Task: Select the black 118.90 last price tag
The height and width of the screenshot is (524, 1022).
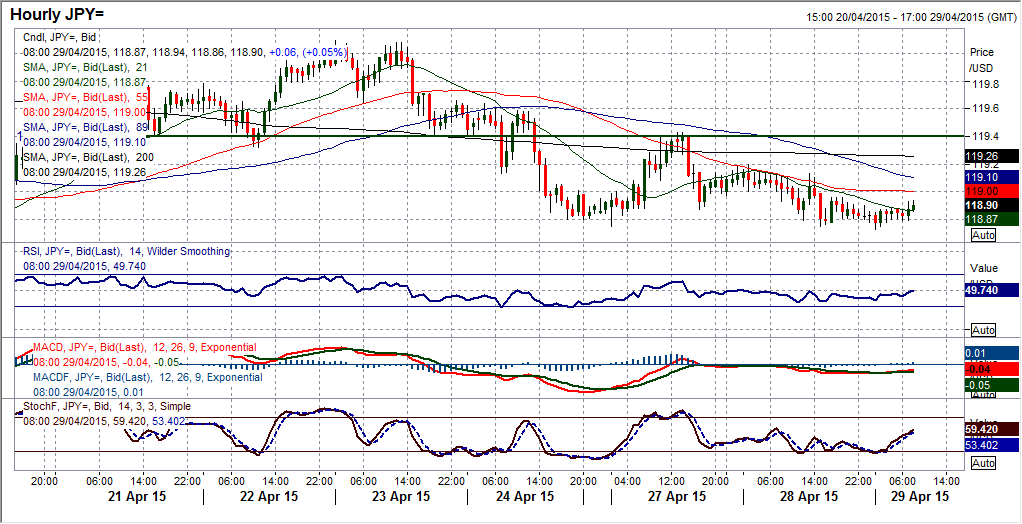Action: [991, 205]
